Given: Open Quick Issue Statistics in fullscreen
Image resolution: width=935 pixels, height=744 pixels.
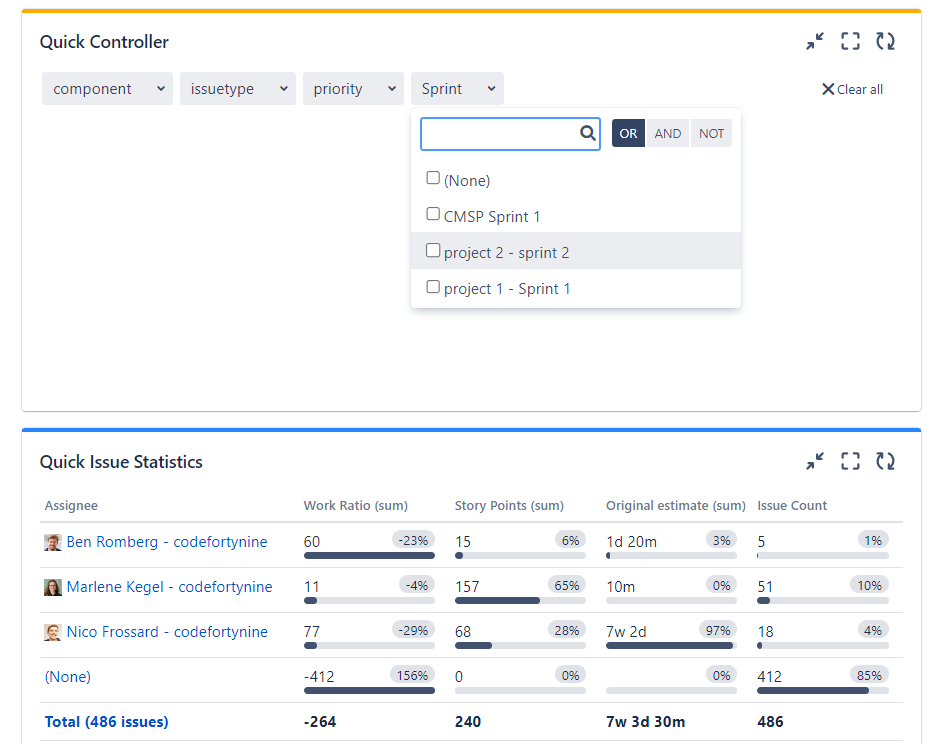Looking at the screenshot, I should tap(850, 461).
